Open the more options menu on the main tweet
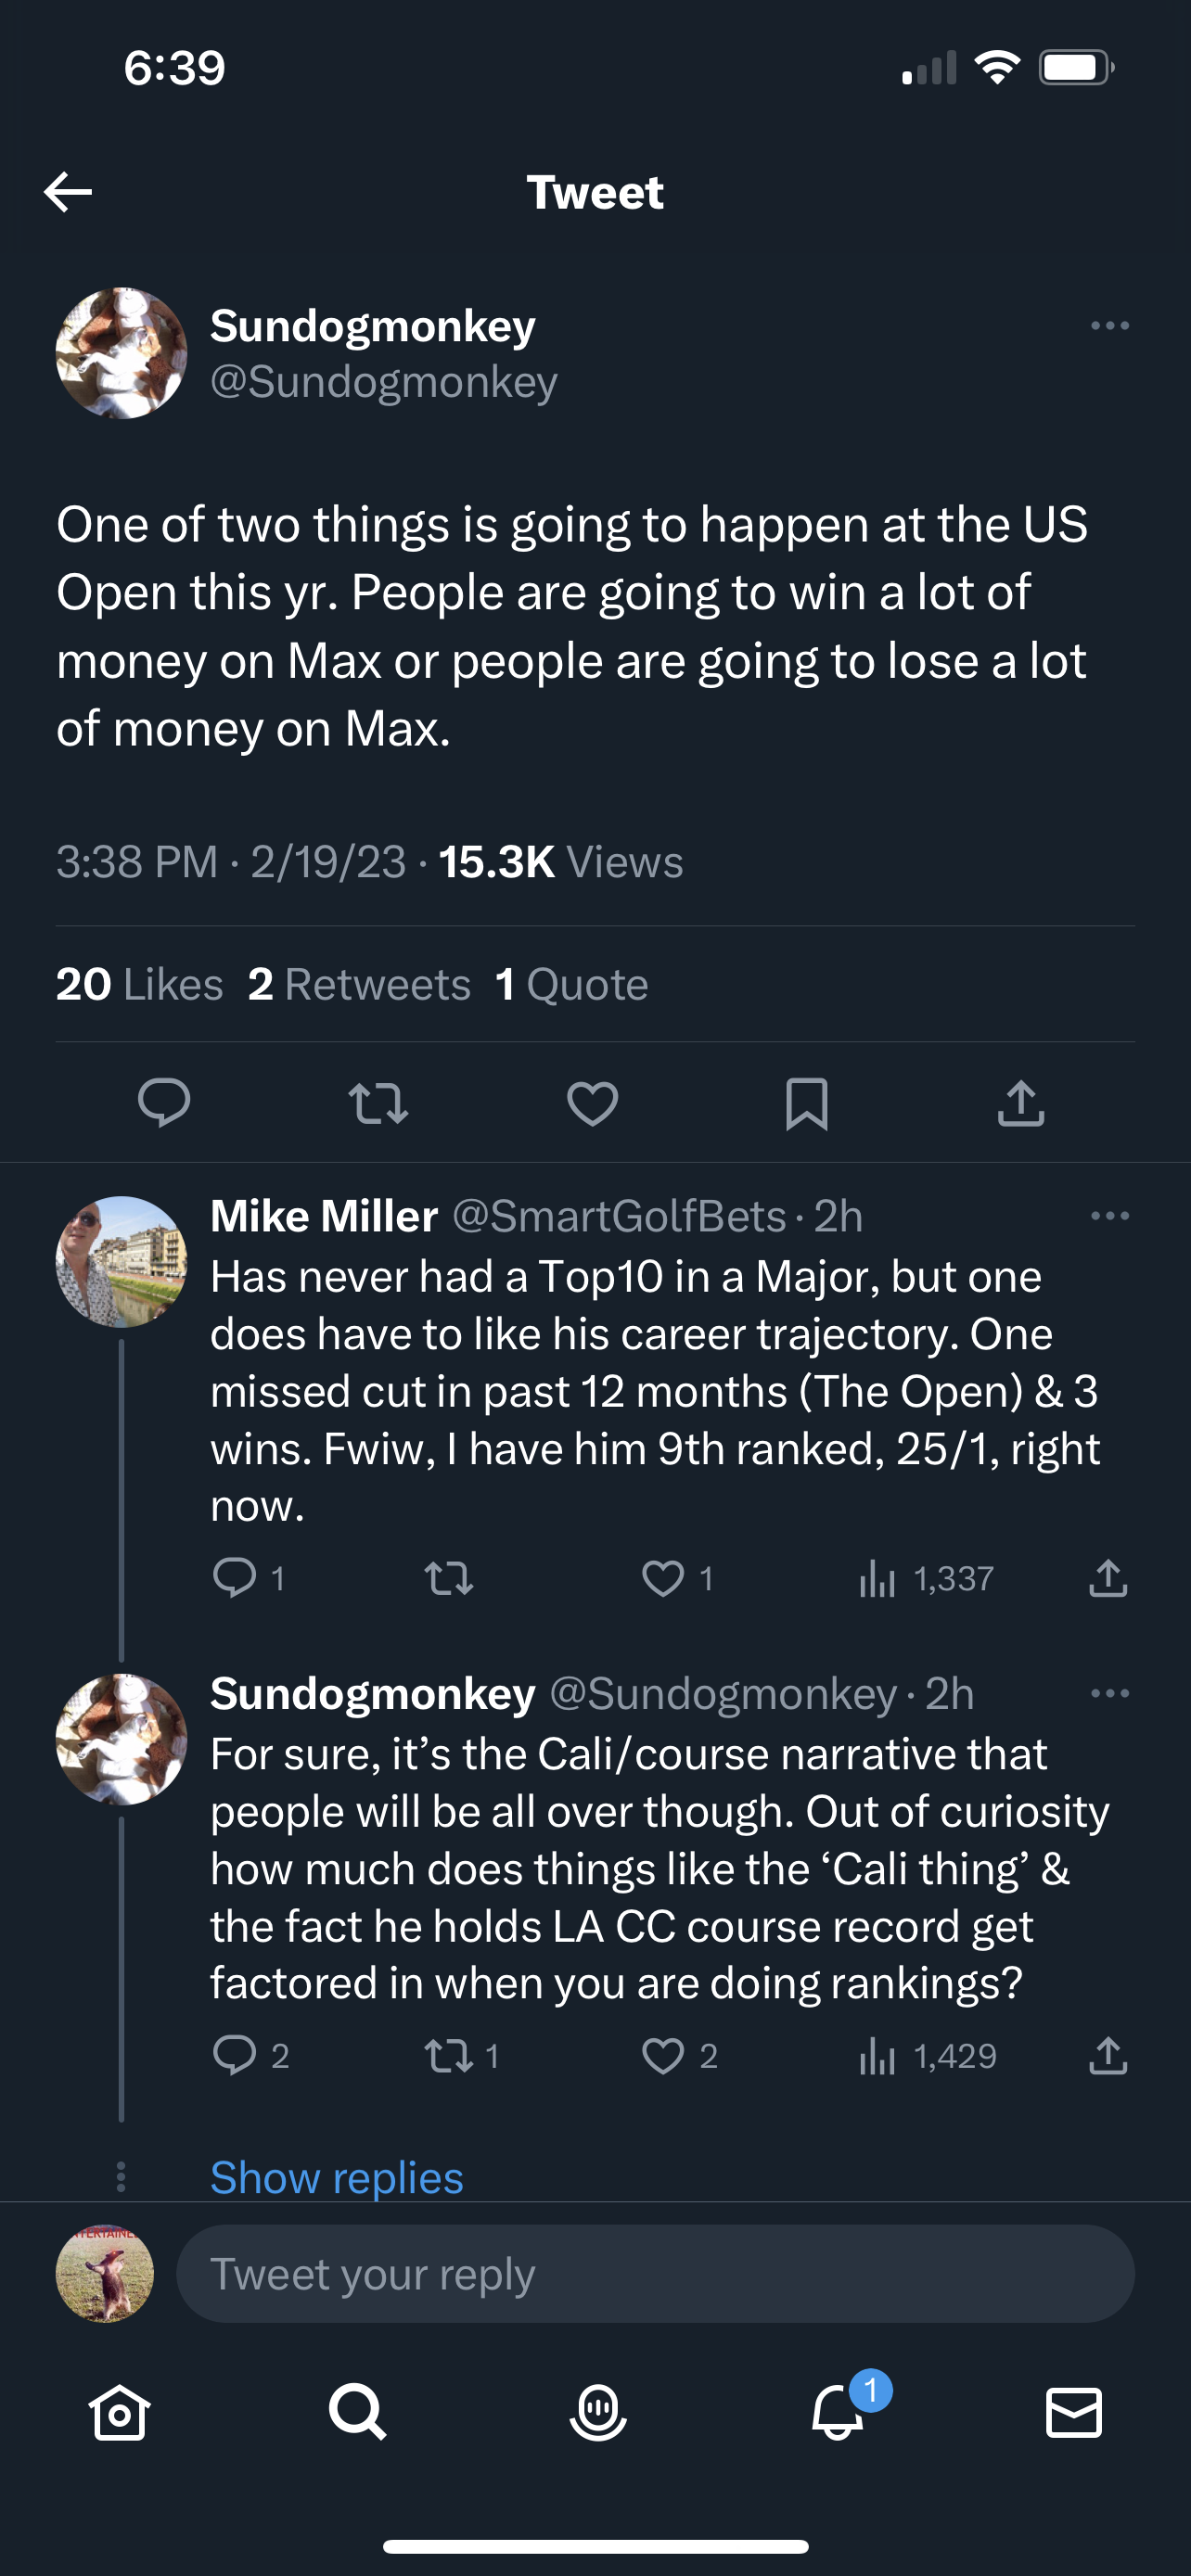Screen dimensions: 1191x2576 pos(1109,326)
